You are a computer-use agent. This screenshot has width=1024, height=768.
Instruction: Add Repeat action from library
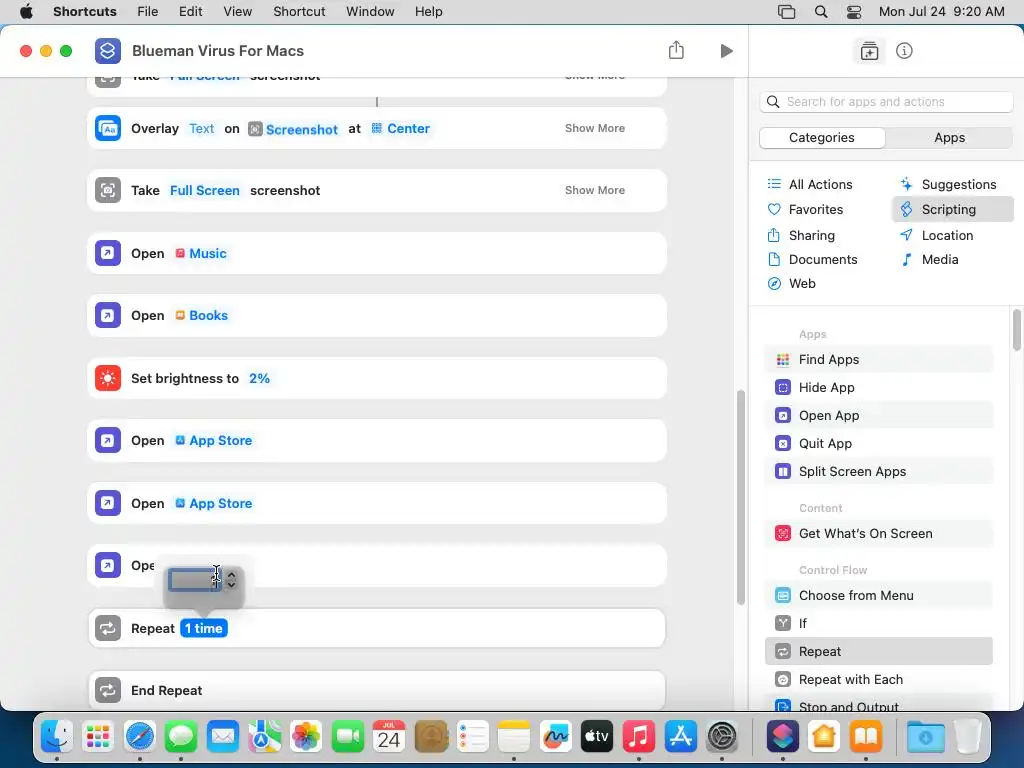pyautogui.click(x=878, y=652)
